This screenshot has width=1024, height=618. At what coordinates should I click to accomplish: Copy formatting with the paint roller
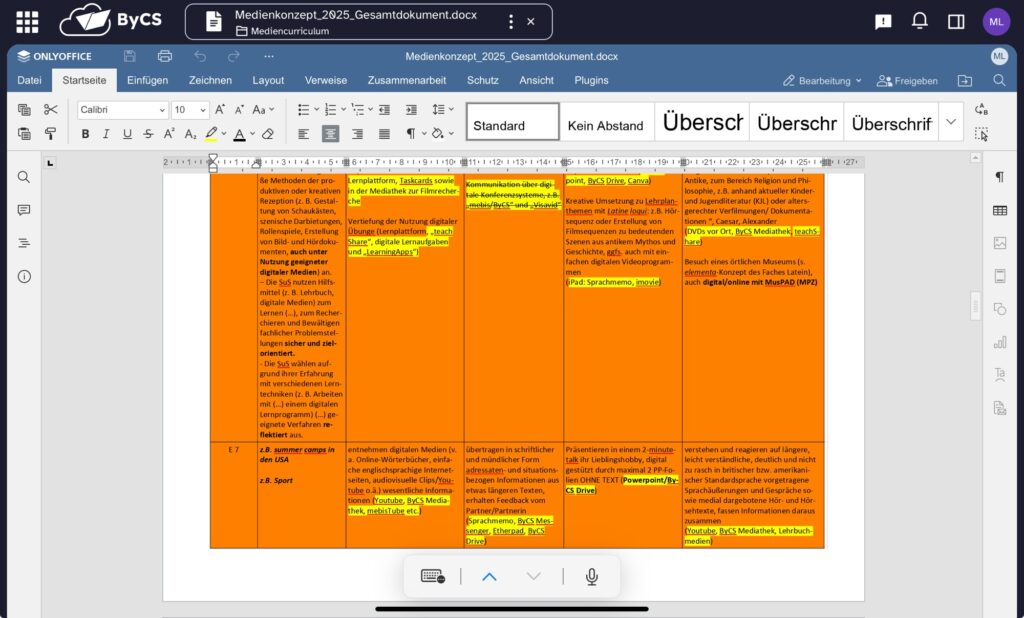click(x=50, y=134)
